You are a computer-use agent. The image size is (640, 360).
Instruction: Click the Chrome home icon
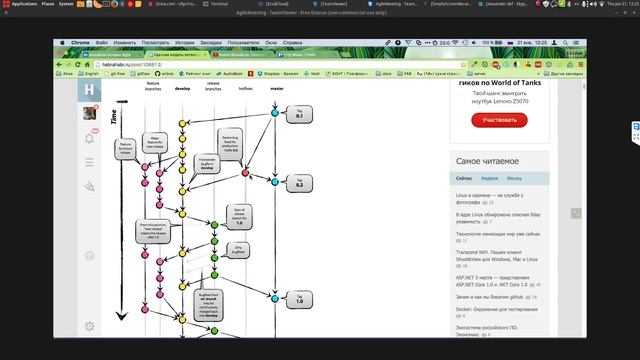point(87,64)
